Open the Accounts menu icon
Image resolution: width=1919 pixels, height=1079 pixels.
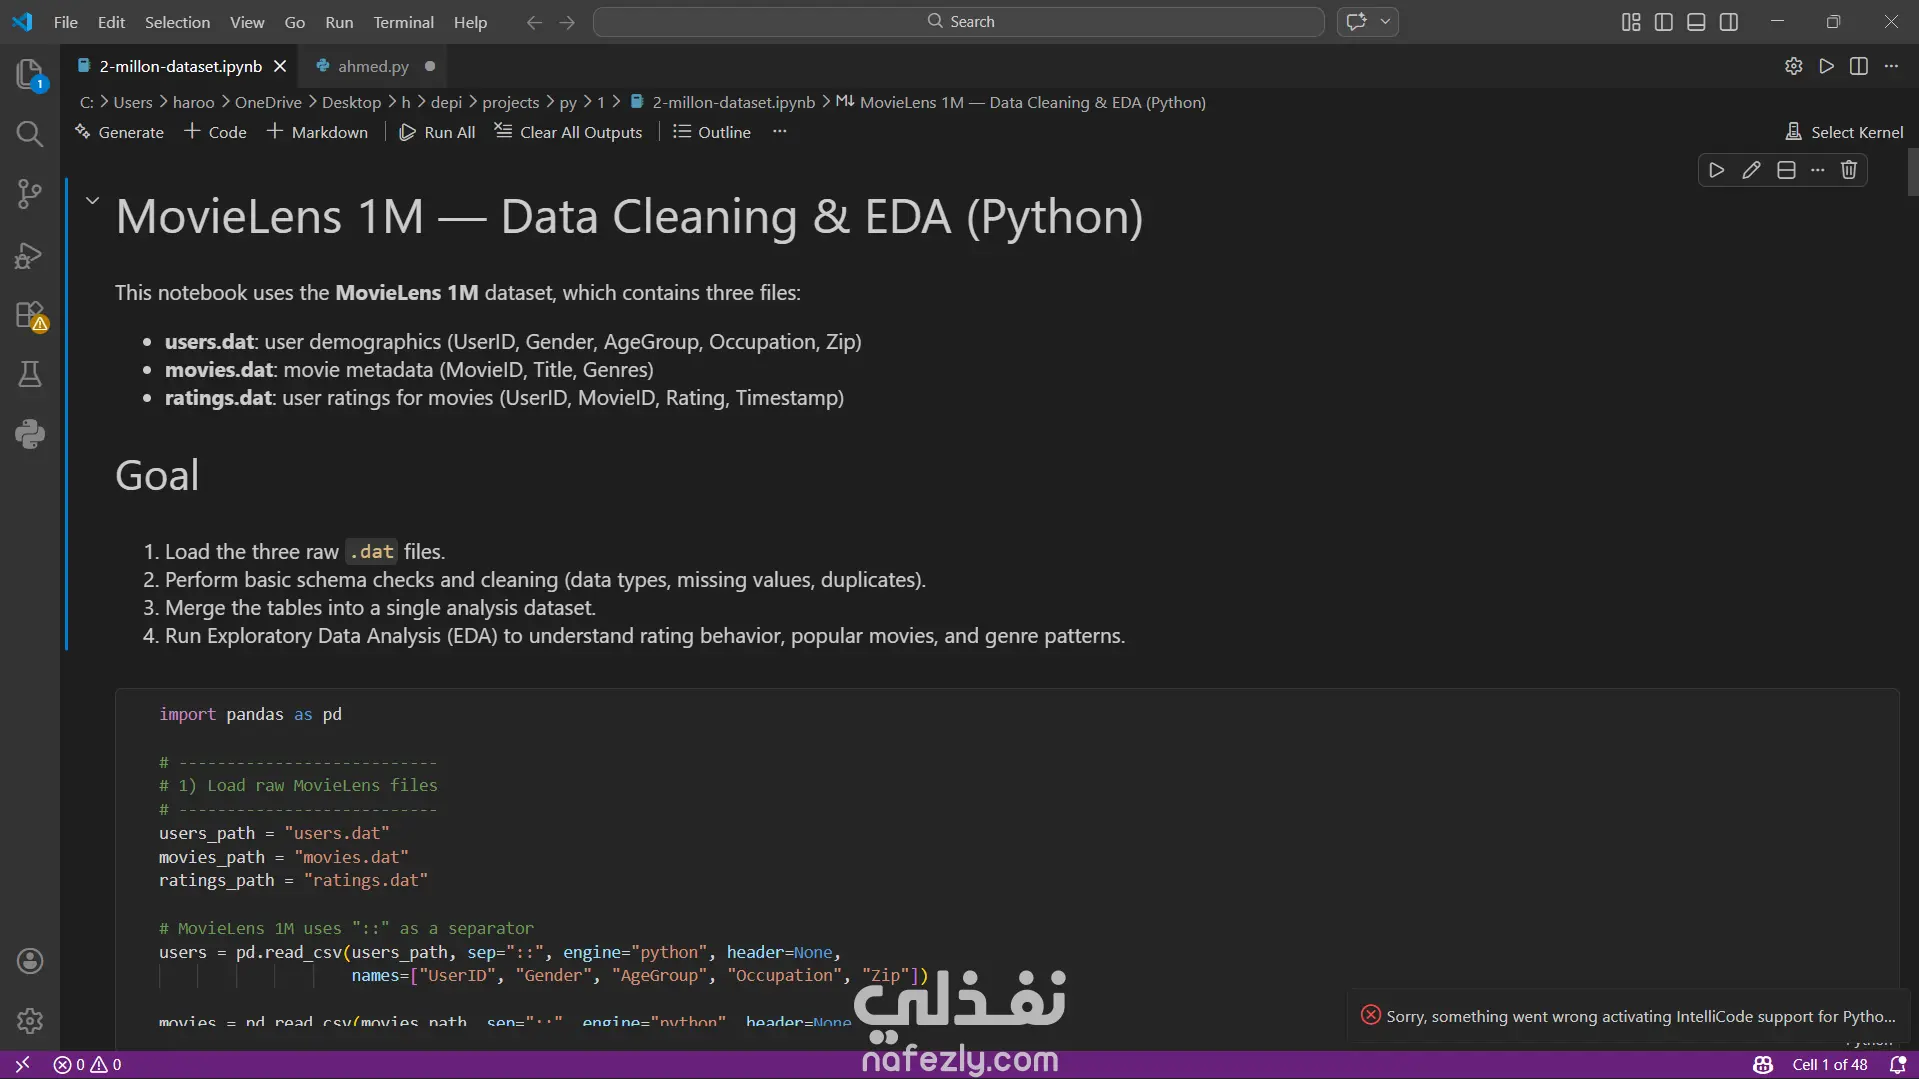click(30, 961)
